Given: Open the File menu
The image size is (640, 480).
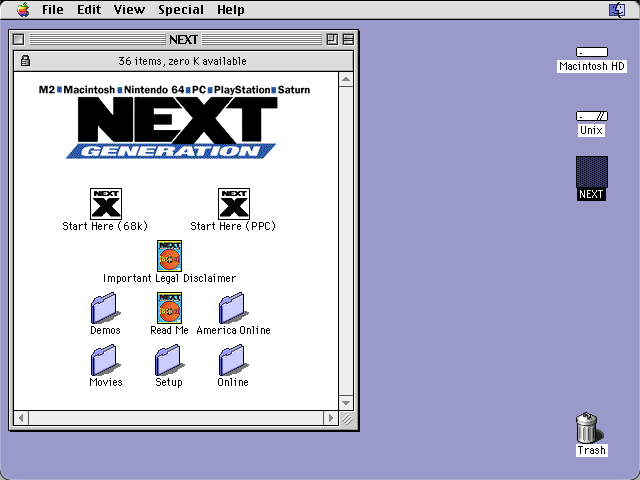Looking at the screenshot, I should click(53, 9).
